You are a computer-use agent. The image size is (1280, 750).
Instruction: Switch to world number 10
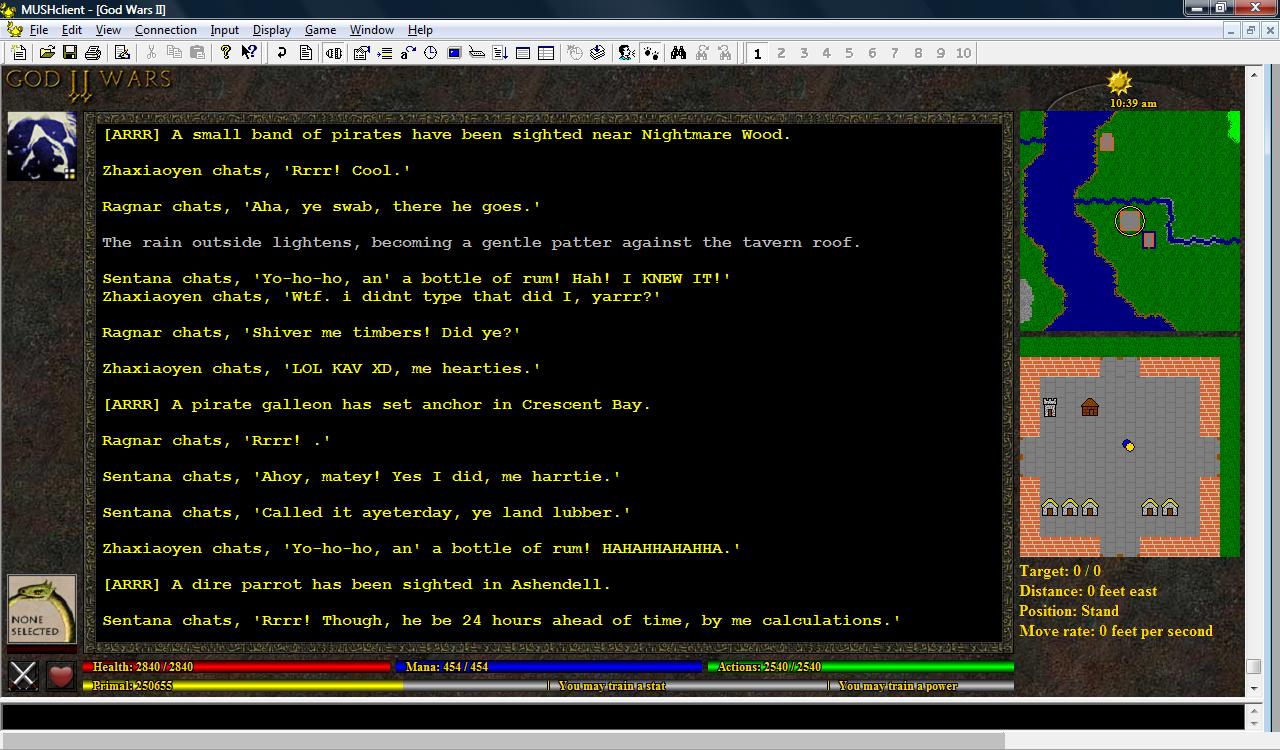coord(963,53)
